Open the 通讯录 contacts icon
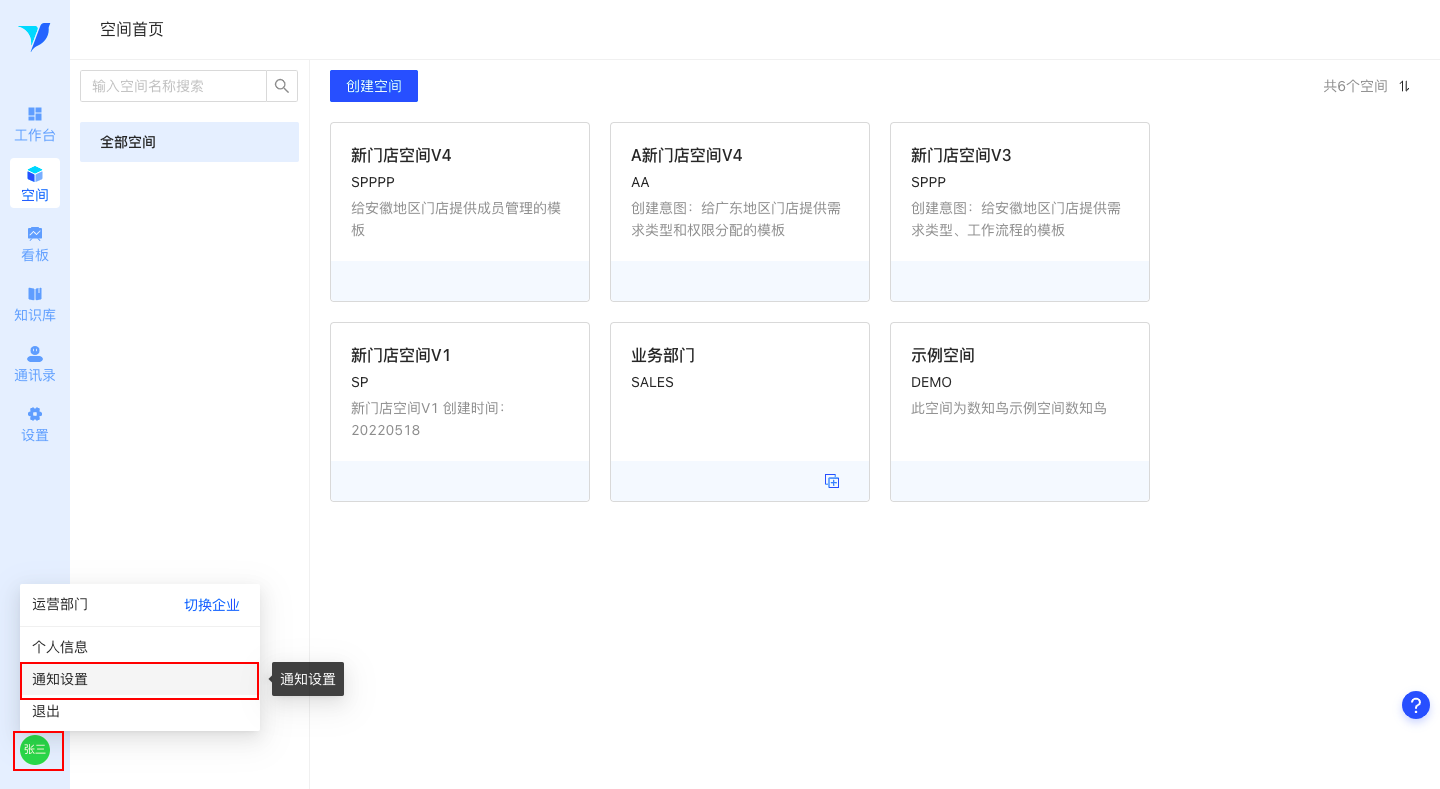Image resolution: width=1440 pixels, height=789 pixels. (35, 354)
